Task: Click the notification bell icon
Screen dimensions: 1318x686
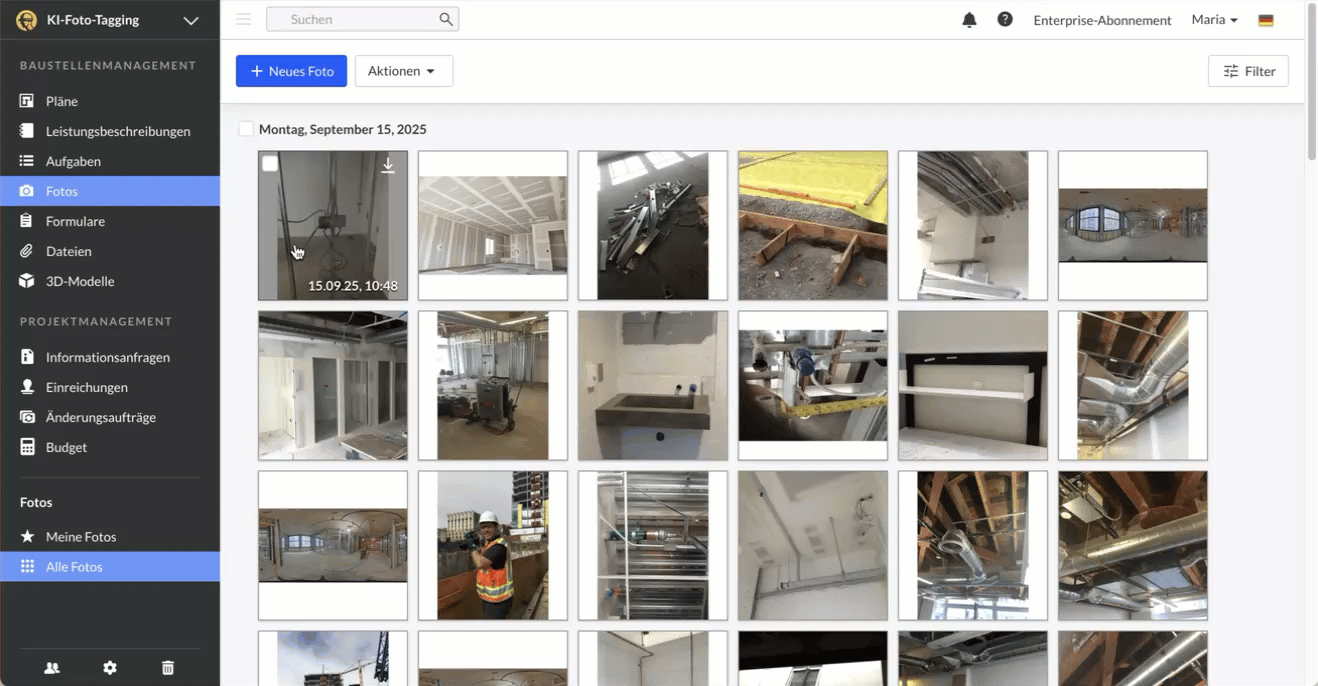Action: point(969,20)
